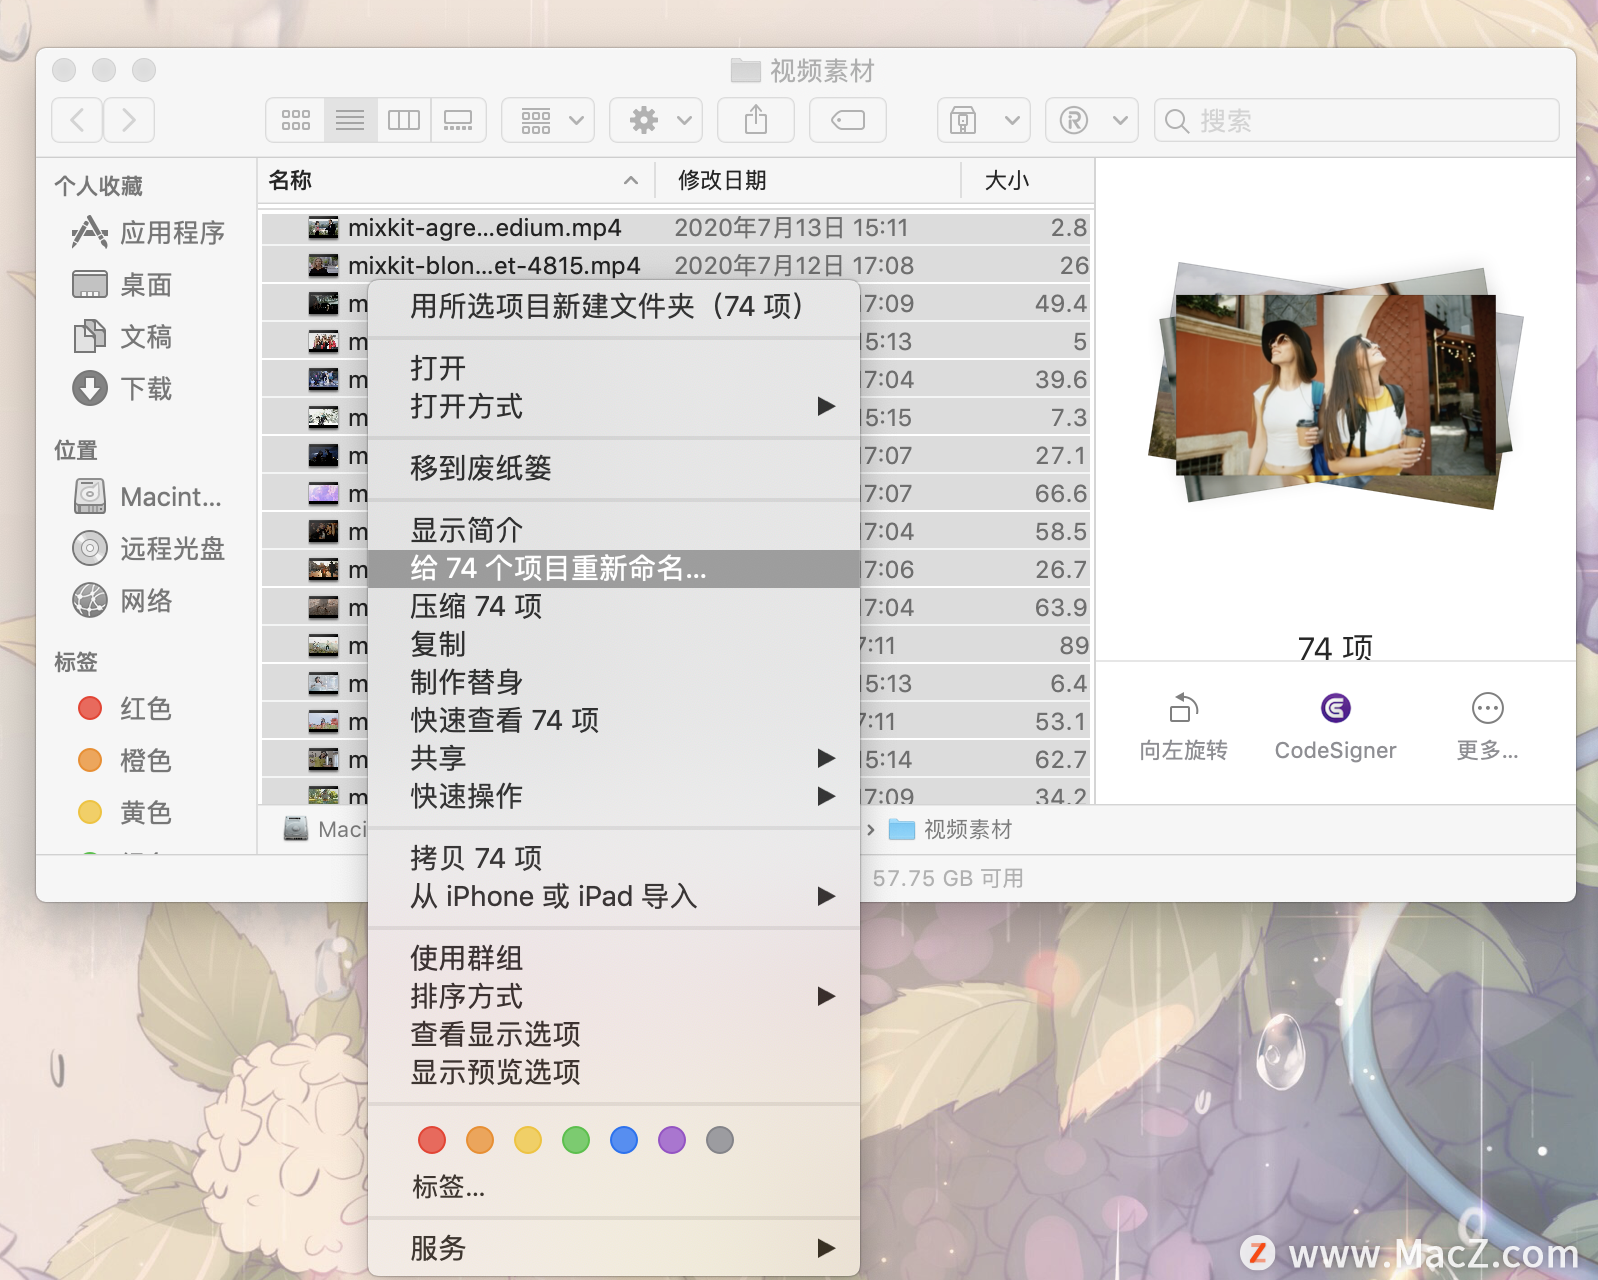Apply the green tag color dot
1598x1280 pixels.
click(576, 1140)
